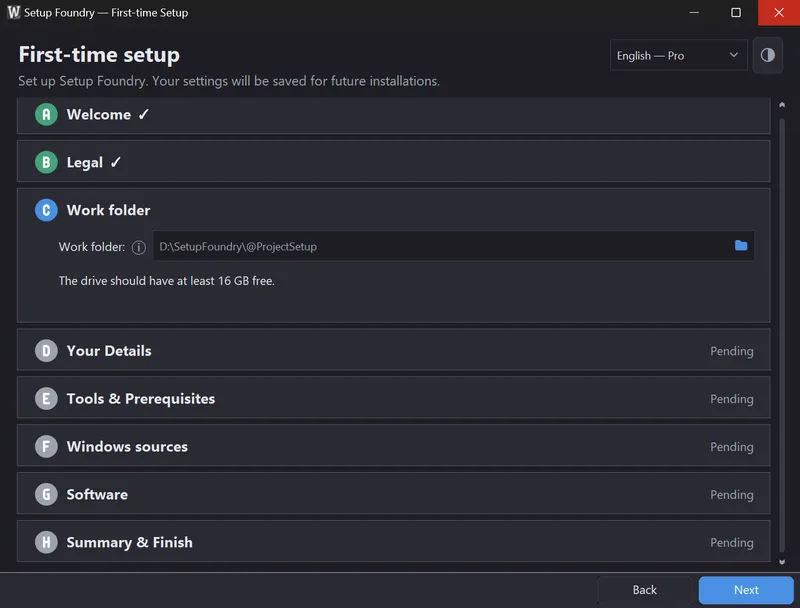Expand the Summary & Finish section
800x608 pixels.
coord(393,542)
